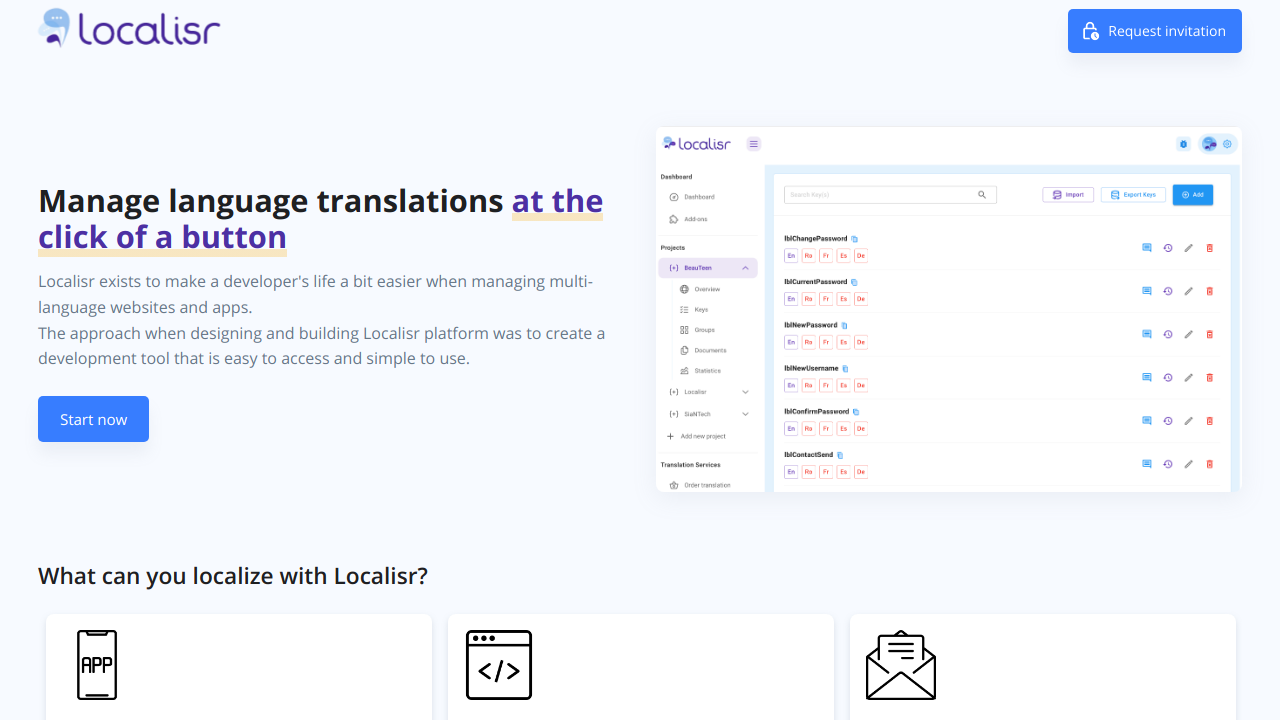Viewport: 1280px width, 720px height.
Task: Toggle the En language tag under lblChangePassword
Action: [x=791, y=256]
